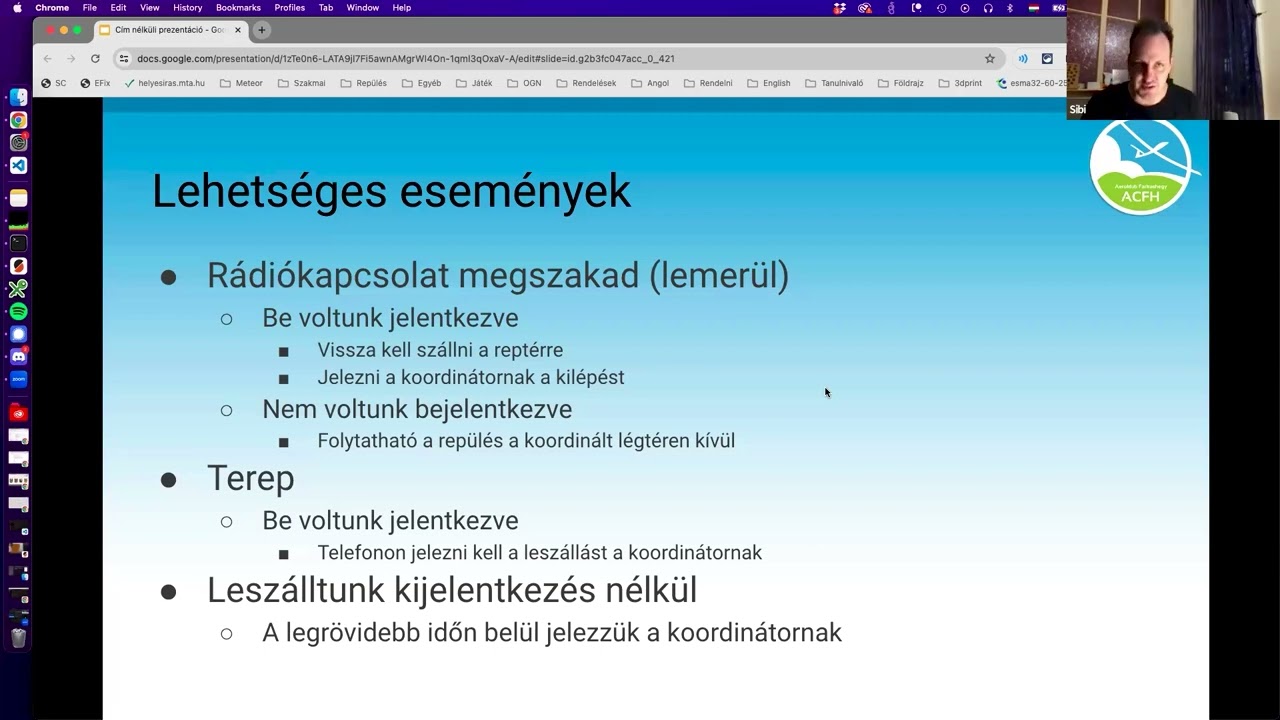
Task: Expand the Játék bookmarks folder
Action: [x=472, y=83]
